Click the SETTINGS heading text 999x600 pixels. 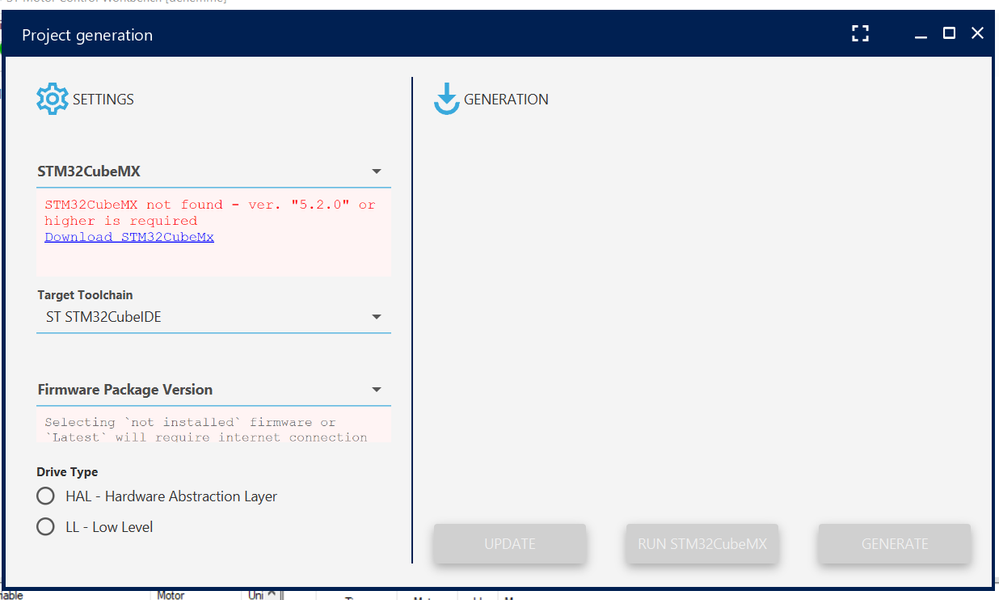pyautogui.click(x=103, y=99)
